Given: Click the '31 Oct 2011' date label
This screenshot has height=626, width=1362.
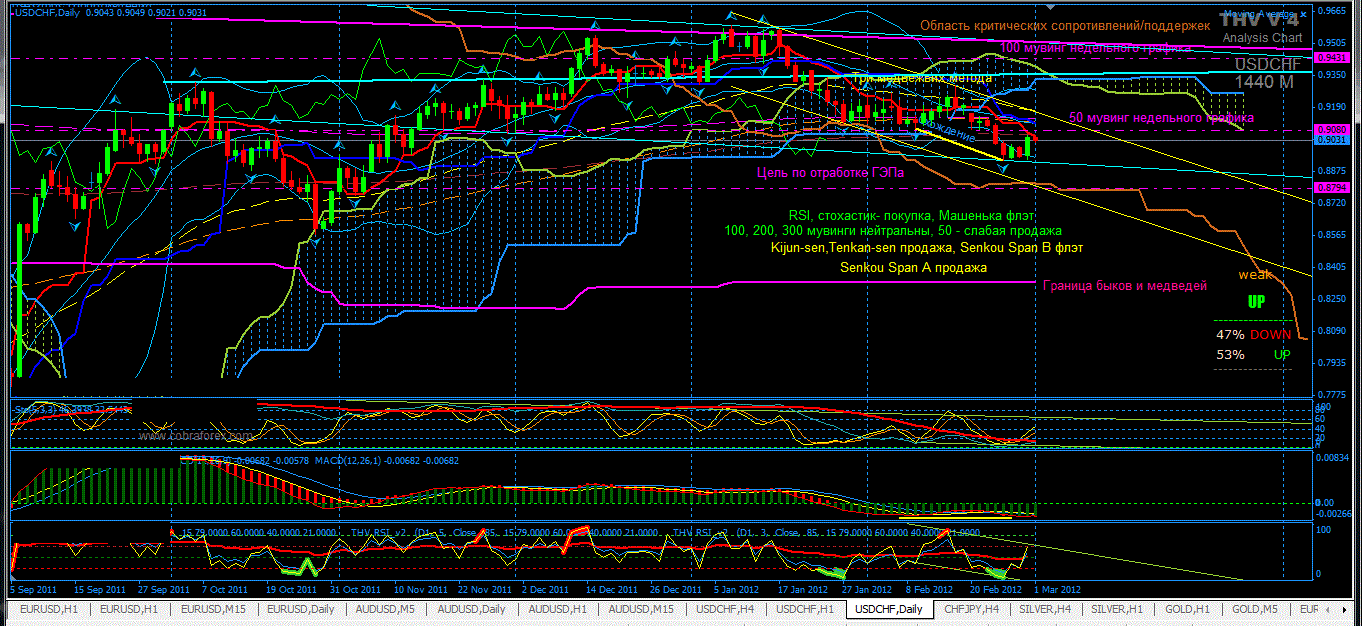Looking at the screenshot, I should coord(353,589).
